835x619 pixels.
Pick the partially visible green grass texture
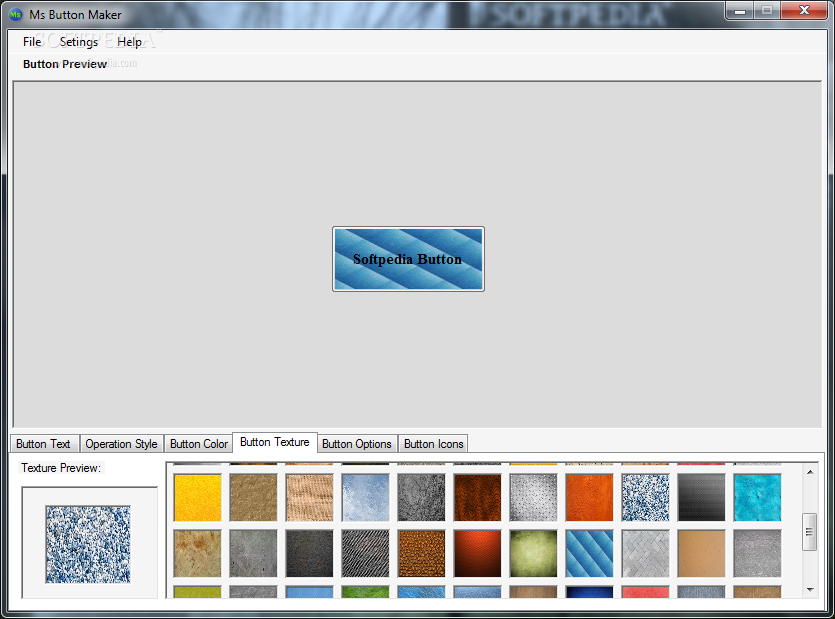(365, 592)
